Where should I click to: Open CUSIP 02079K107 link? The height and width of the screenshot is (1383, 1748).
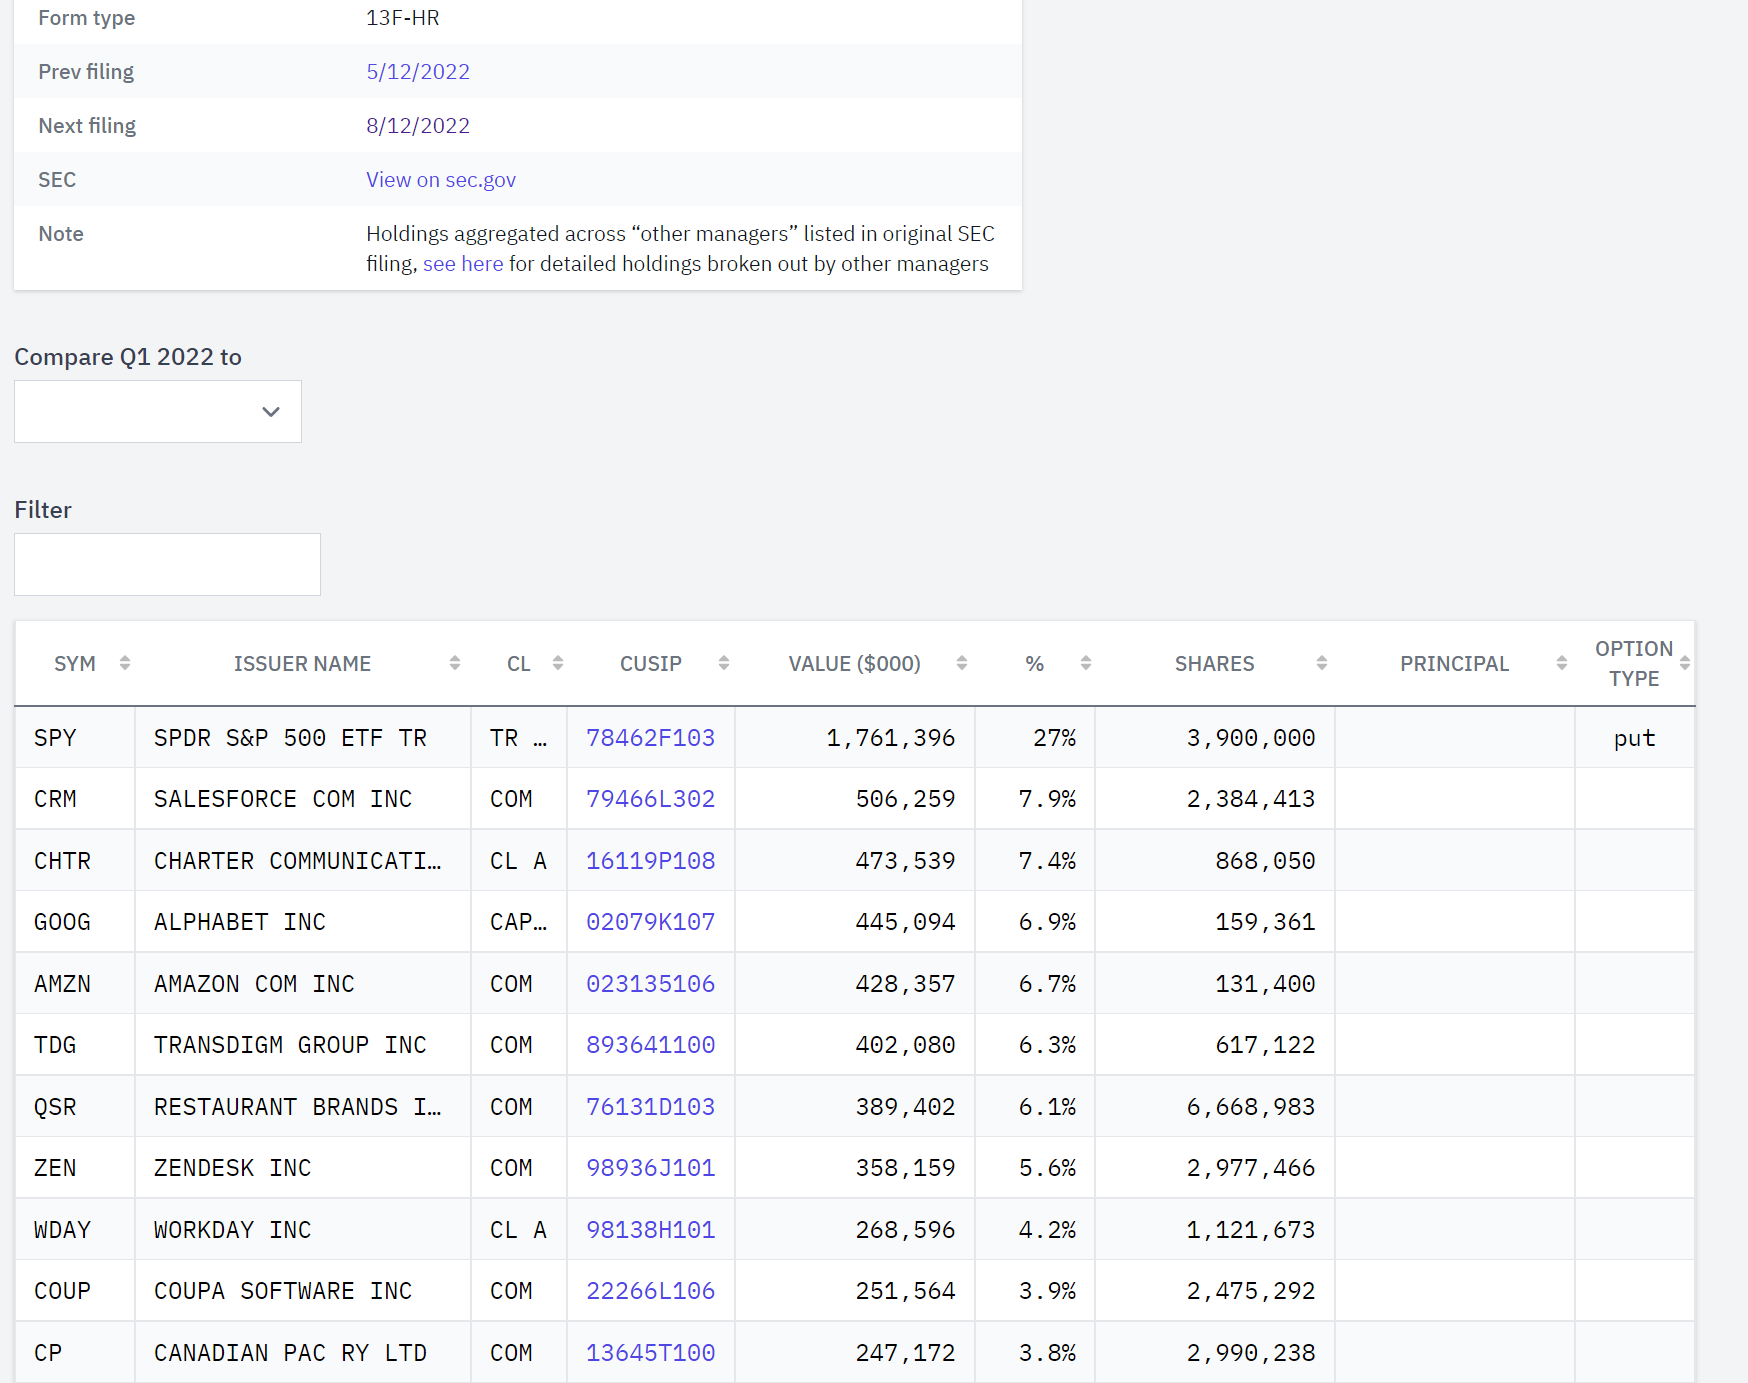point(651,922)
